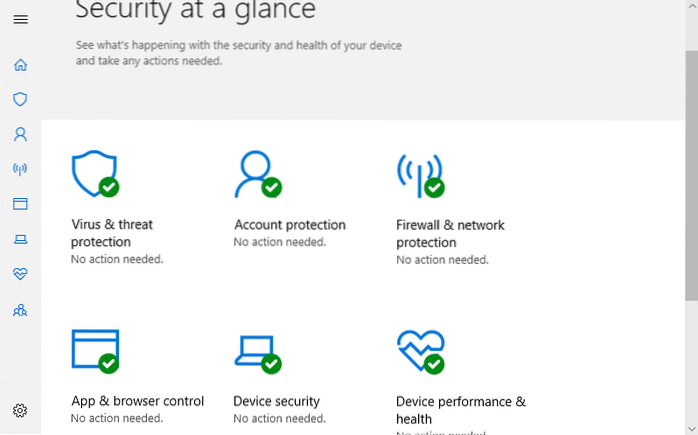
Task: Open Virus & threat protection sidebar shield
Action: point(20,99)
